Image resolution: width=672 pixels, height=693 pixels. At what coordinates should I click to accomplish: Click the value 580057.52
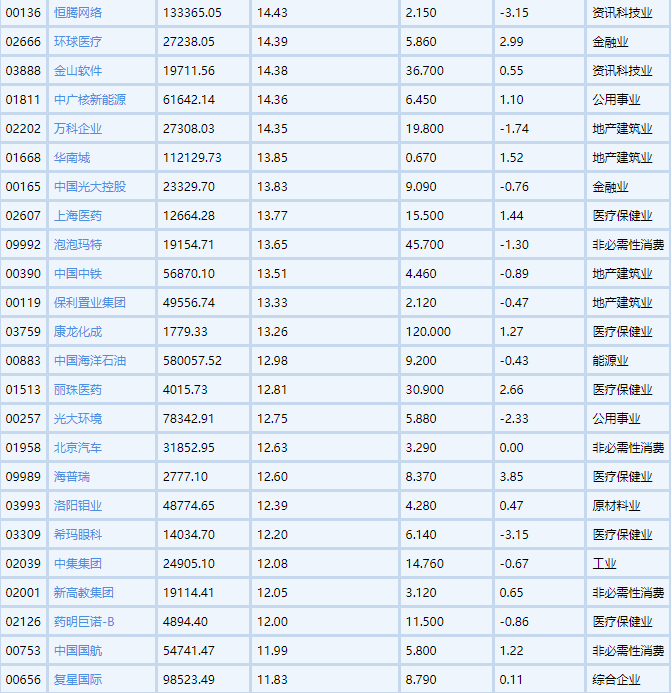click(x=192, y=361)
